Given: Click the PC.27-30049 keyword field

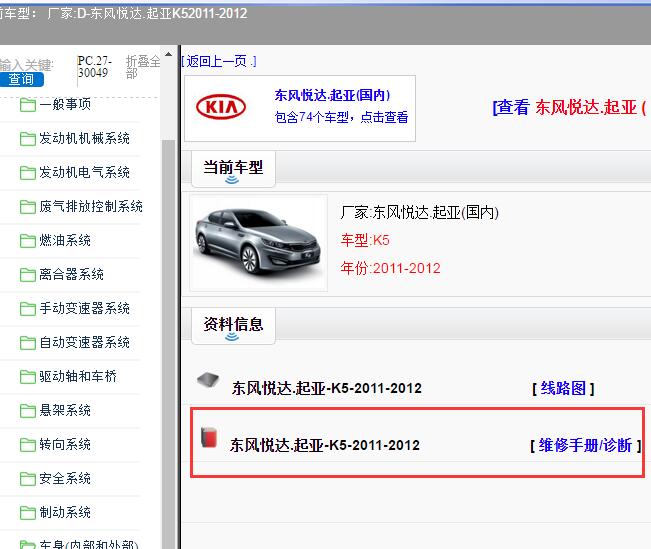Looking at the screenshot, I should (x=95, y=67).
